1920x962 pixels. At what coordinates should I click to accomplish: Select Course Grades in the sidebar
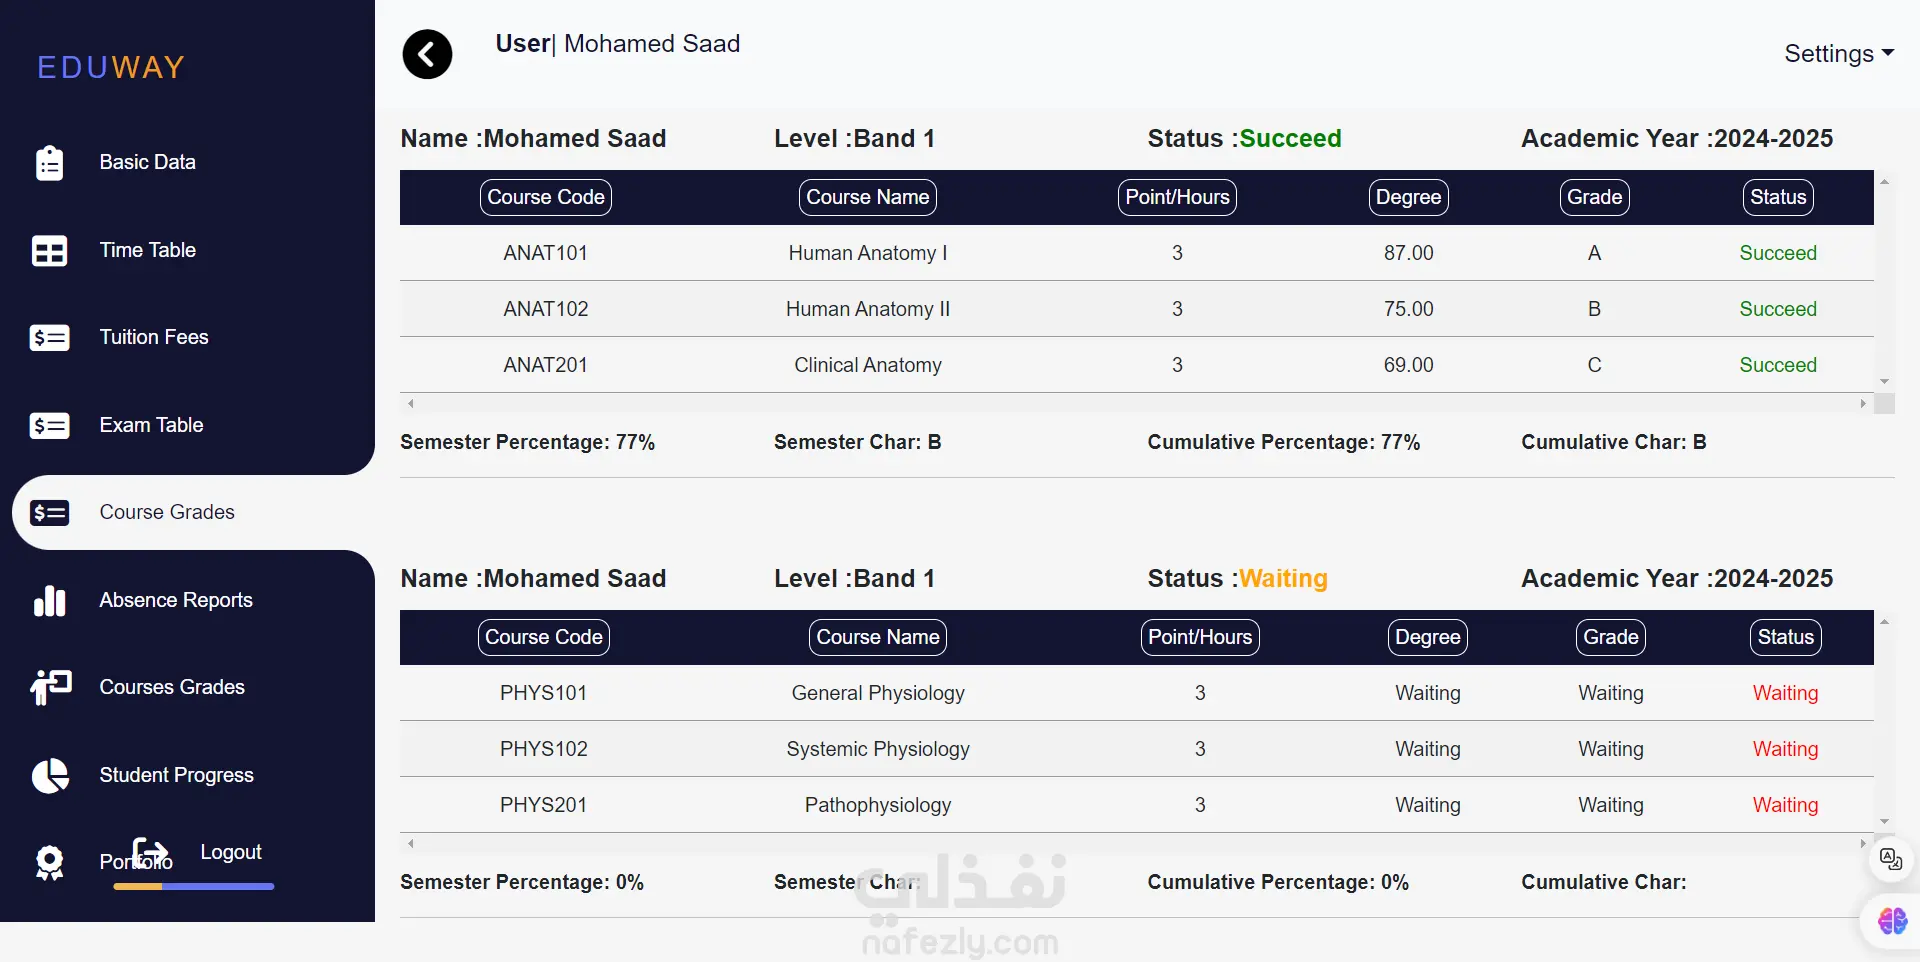[167, 512]
